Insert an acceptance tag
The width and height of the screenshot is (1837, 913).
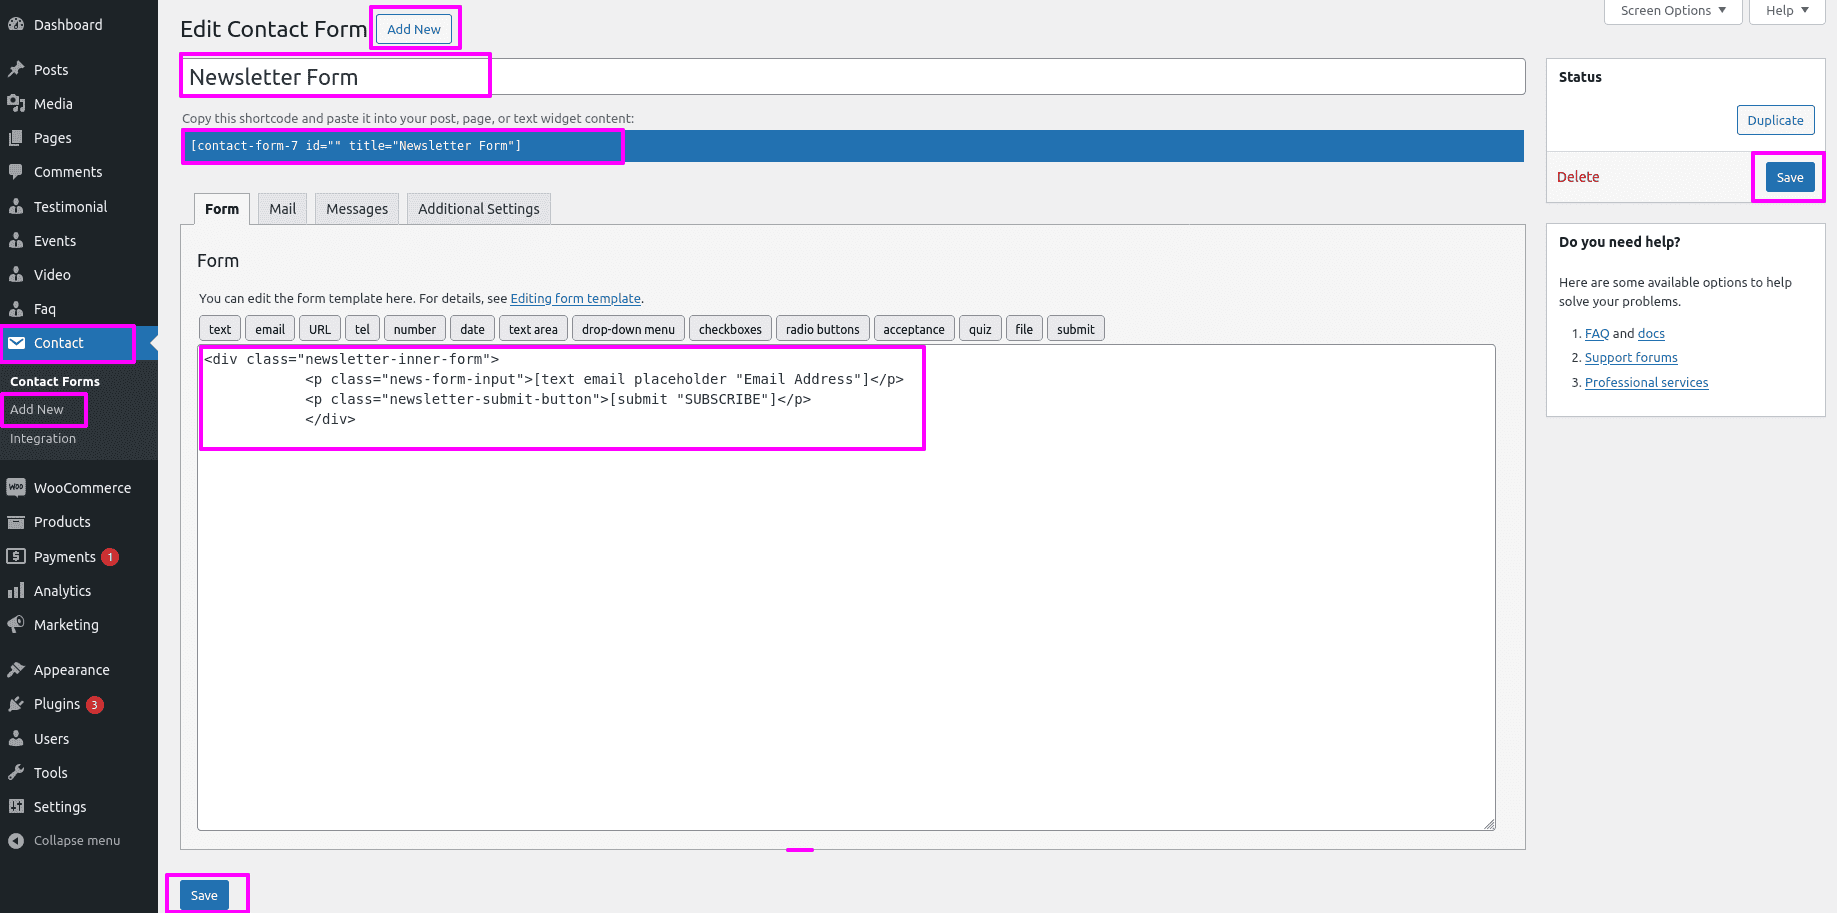(914, 329)
